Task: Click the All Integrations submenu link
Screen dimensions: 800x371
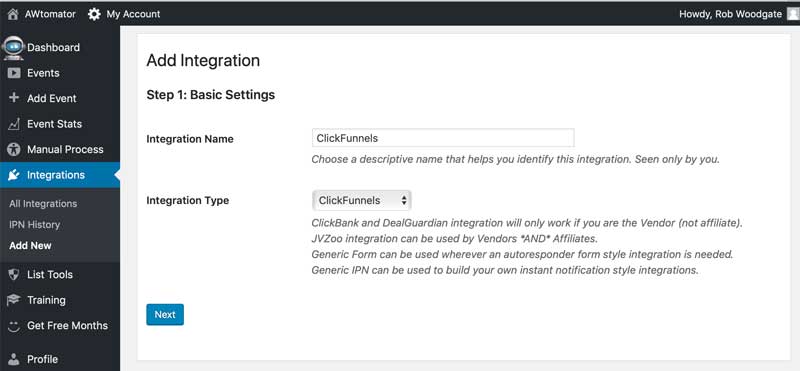Action: pyautogui.click(x=43, y=204)
